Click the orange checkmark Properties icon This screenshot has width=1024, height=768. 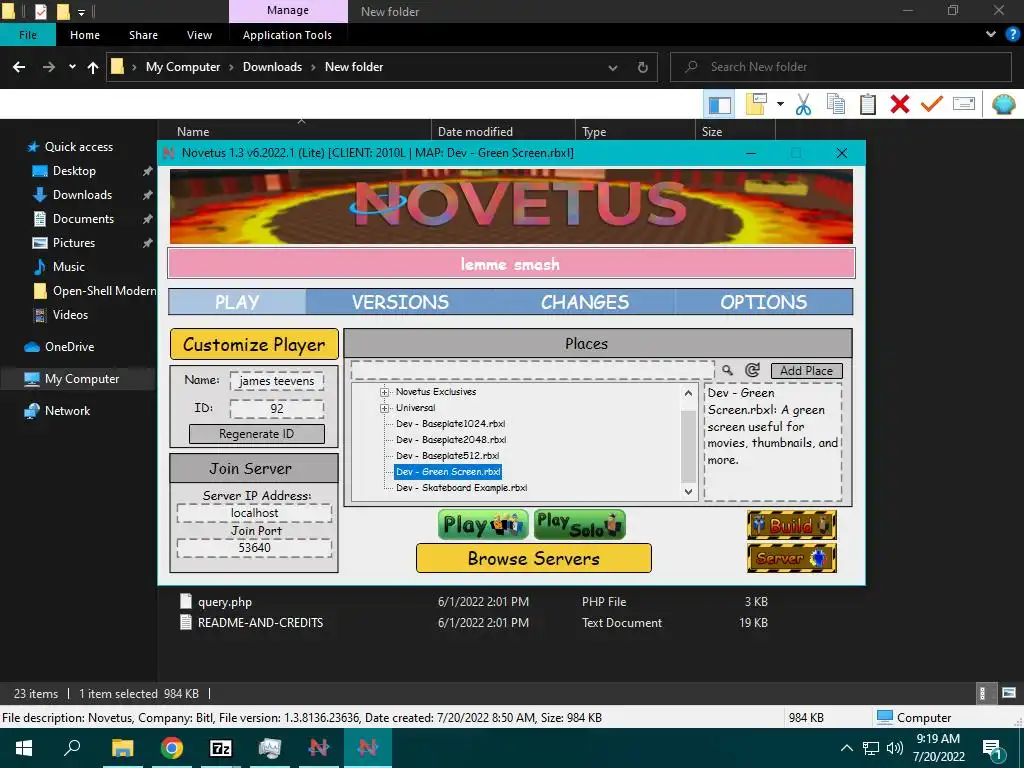click(931, 104)
